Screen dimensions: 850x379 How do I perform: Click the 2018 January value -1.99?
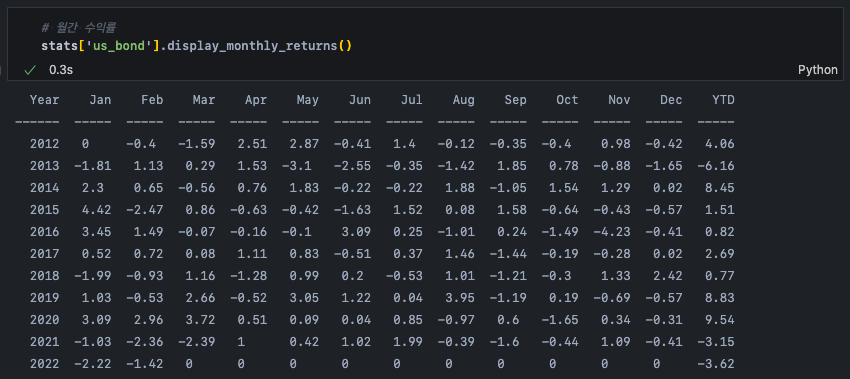point(93,276)
